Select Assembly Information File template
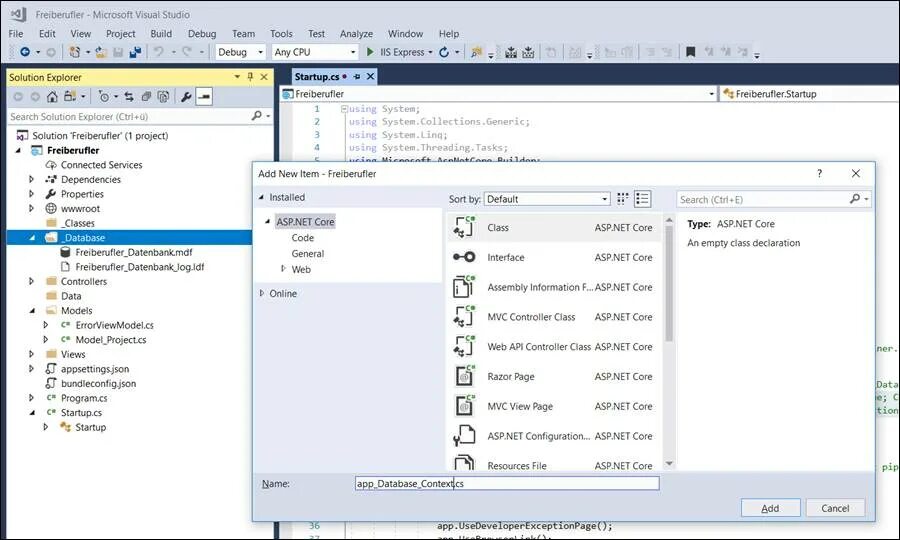This screenshot has width=900, height=540. (x=554, y=287)
